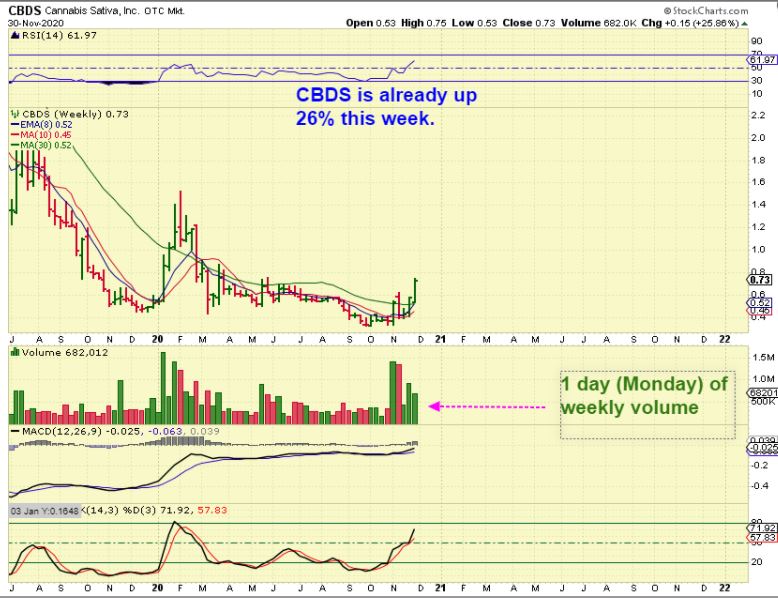Click the 57.83 value tag on the stochastic axis
This screenshot has width=778, height=598.
tap(762, 538)
